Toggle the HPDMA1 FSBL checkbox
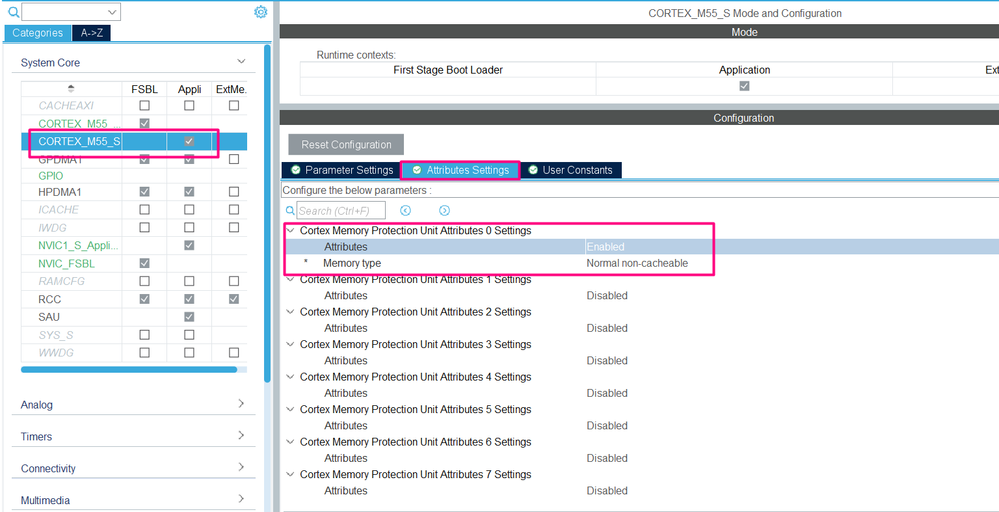 [145, 192]
